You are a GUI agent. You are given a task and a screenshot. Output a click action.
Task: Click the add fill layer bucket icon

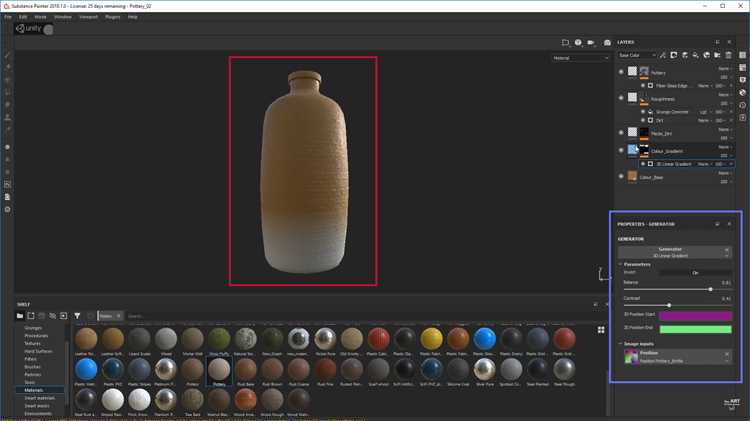tap(695, 55)
